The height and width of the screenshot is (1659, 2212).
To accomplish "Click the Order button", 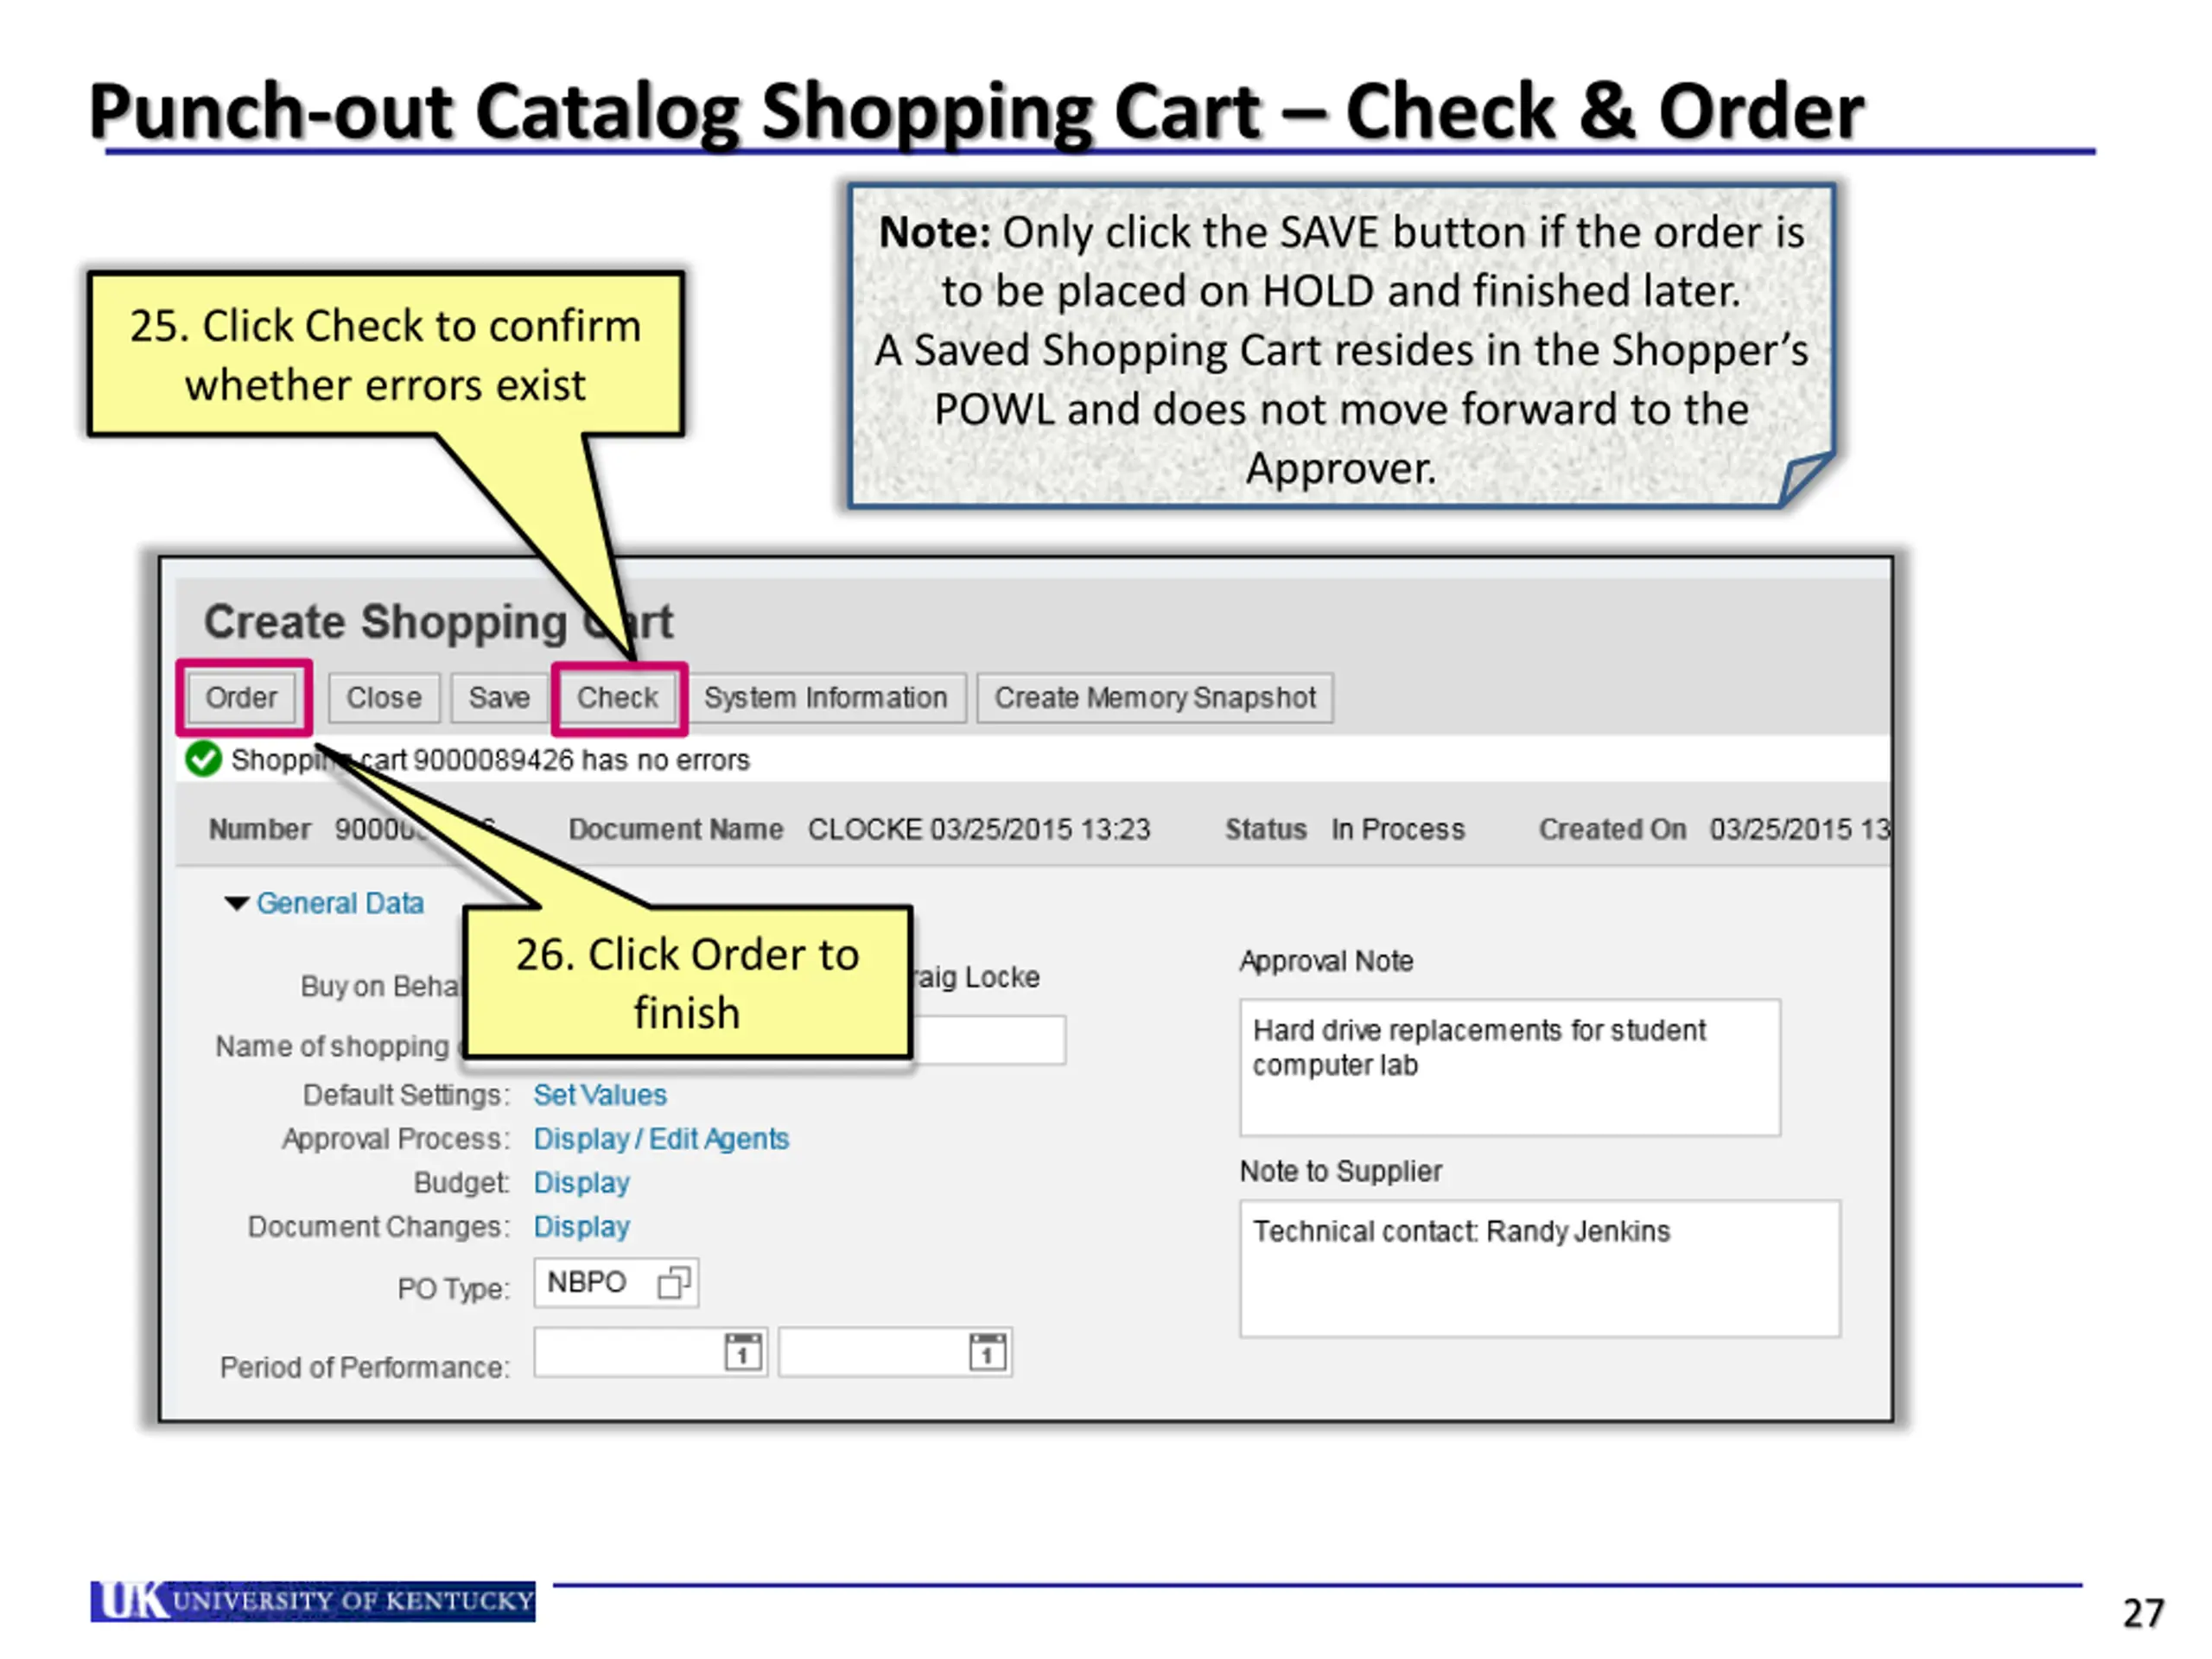I will click(241, 697).
